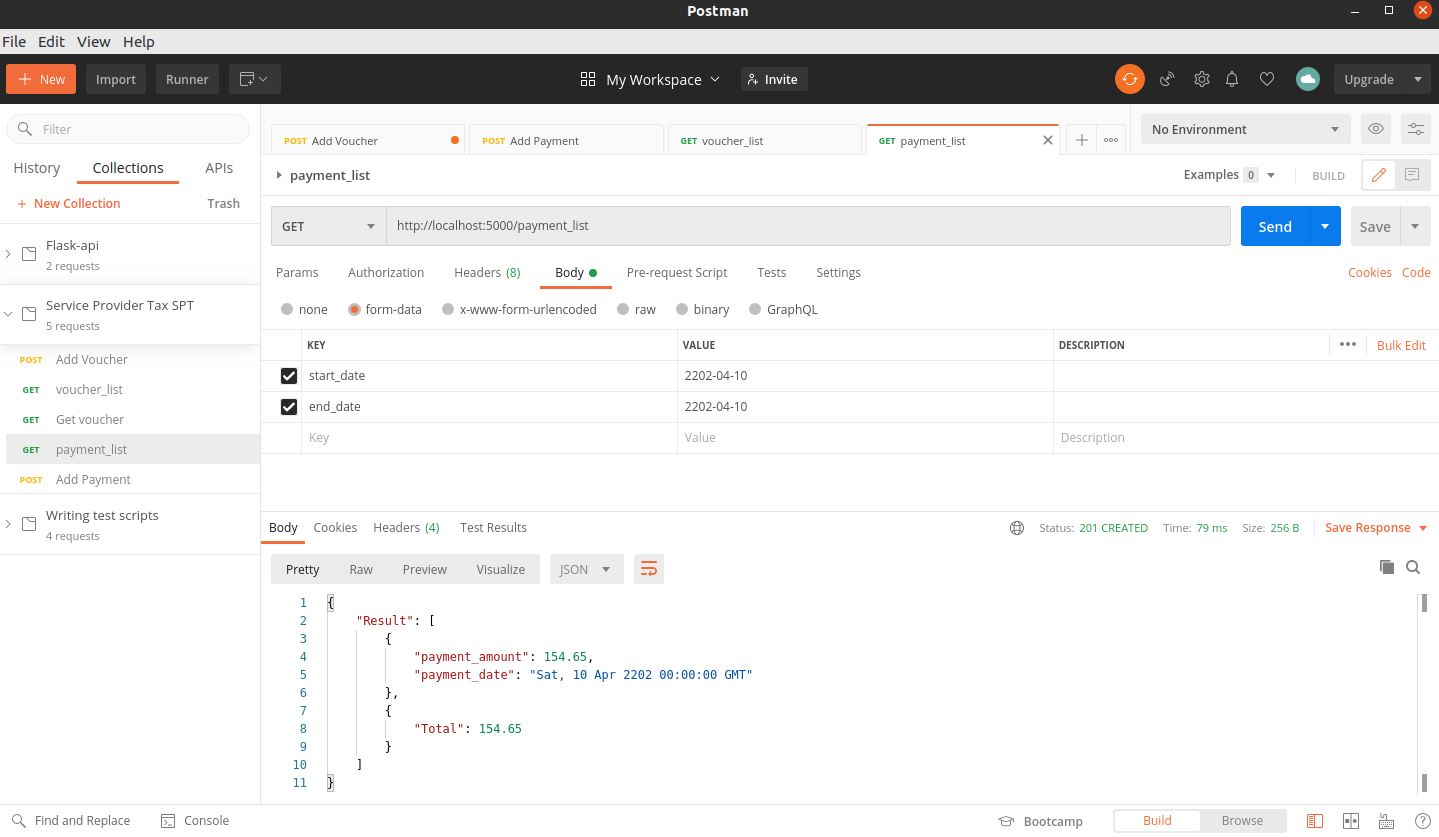Close the payment_list tab
The image size is (1439, 837).
(1048, 140)
